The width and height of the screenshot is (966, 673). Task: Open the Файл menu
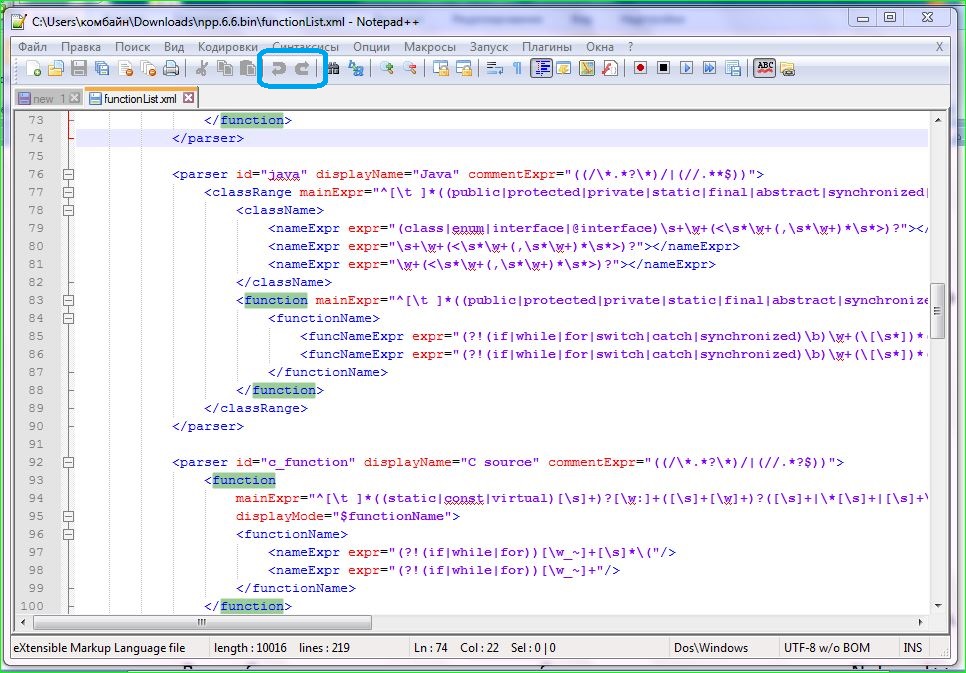32,47
